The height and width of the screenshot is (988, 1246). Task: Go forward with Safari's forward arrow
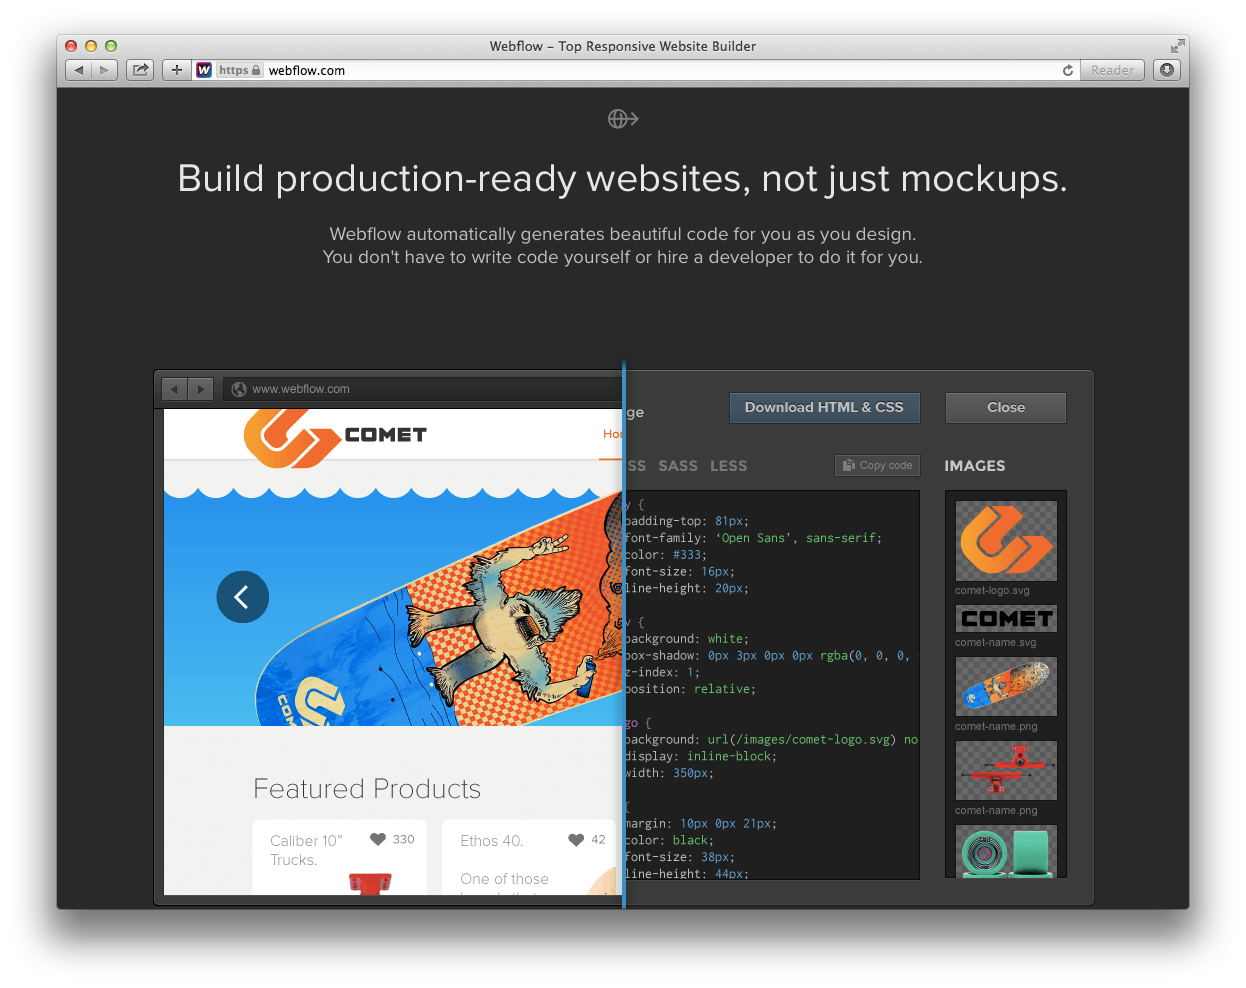tap(105, 70)
